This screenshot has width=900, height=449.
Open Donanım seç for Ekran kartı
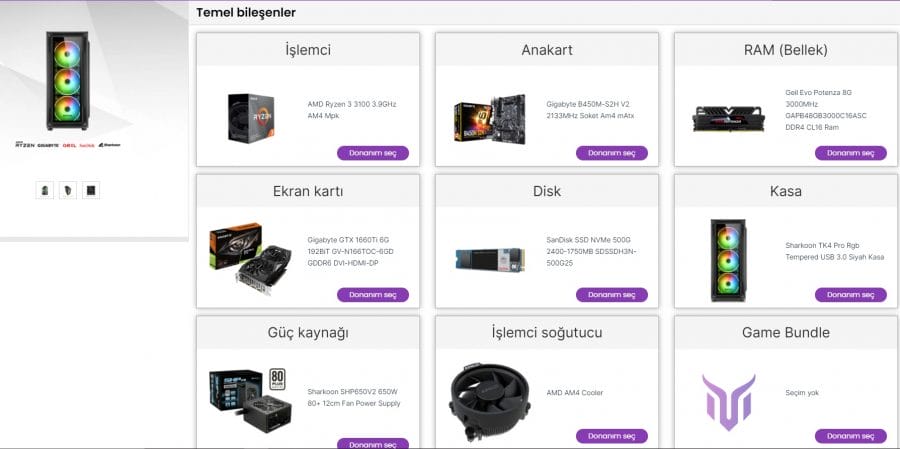point(373,295)
